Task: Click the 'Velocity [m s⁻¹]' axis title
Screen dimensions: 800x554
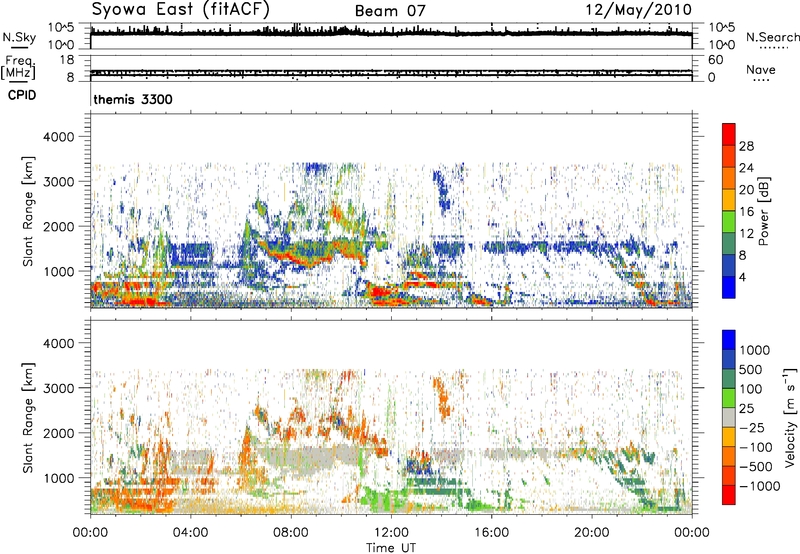Action: 790,417
